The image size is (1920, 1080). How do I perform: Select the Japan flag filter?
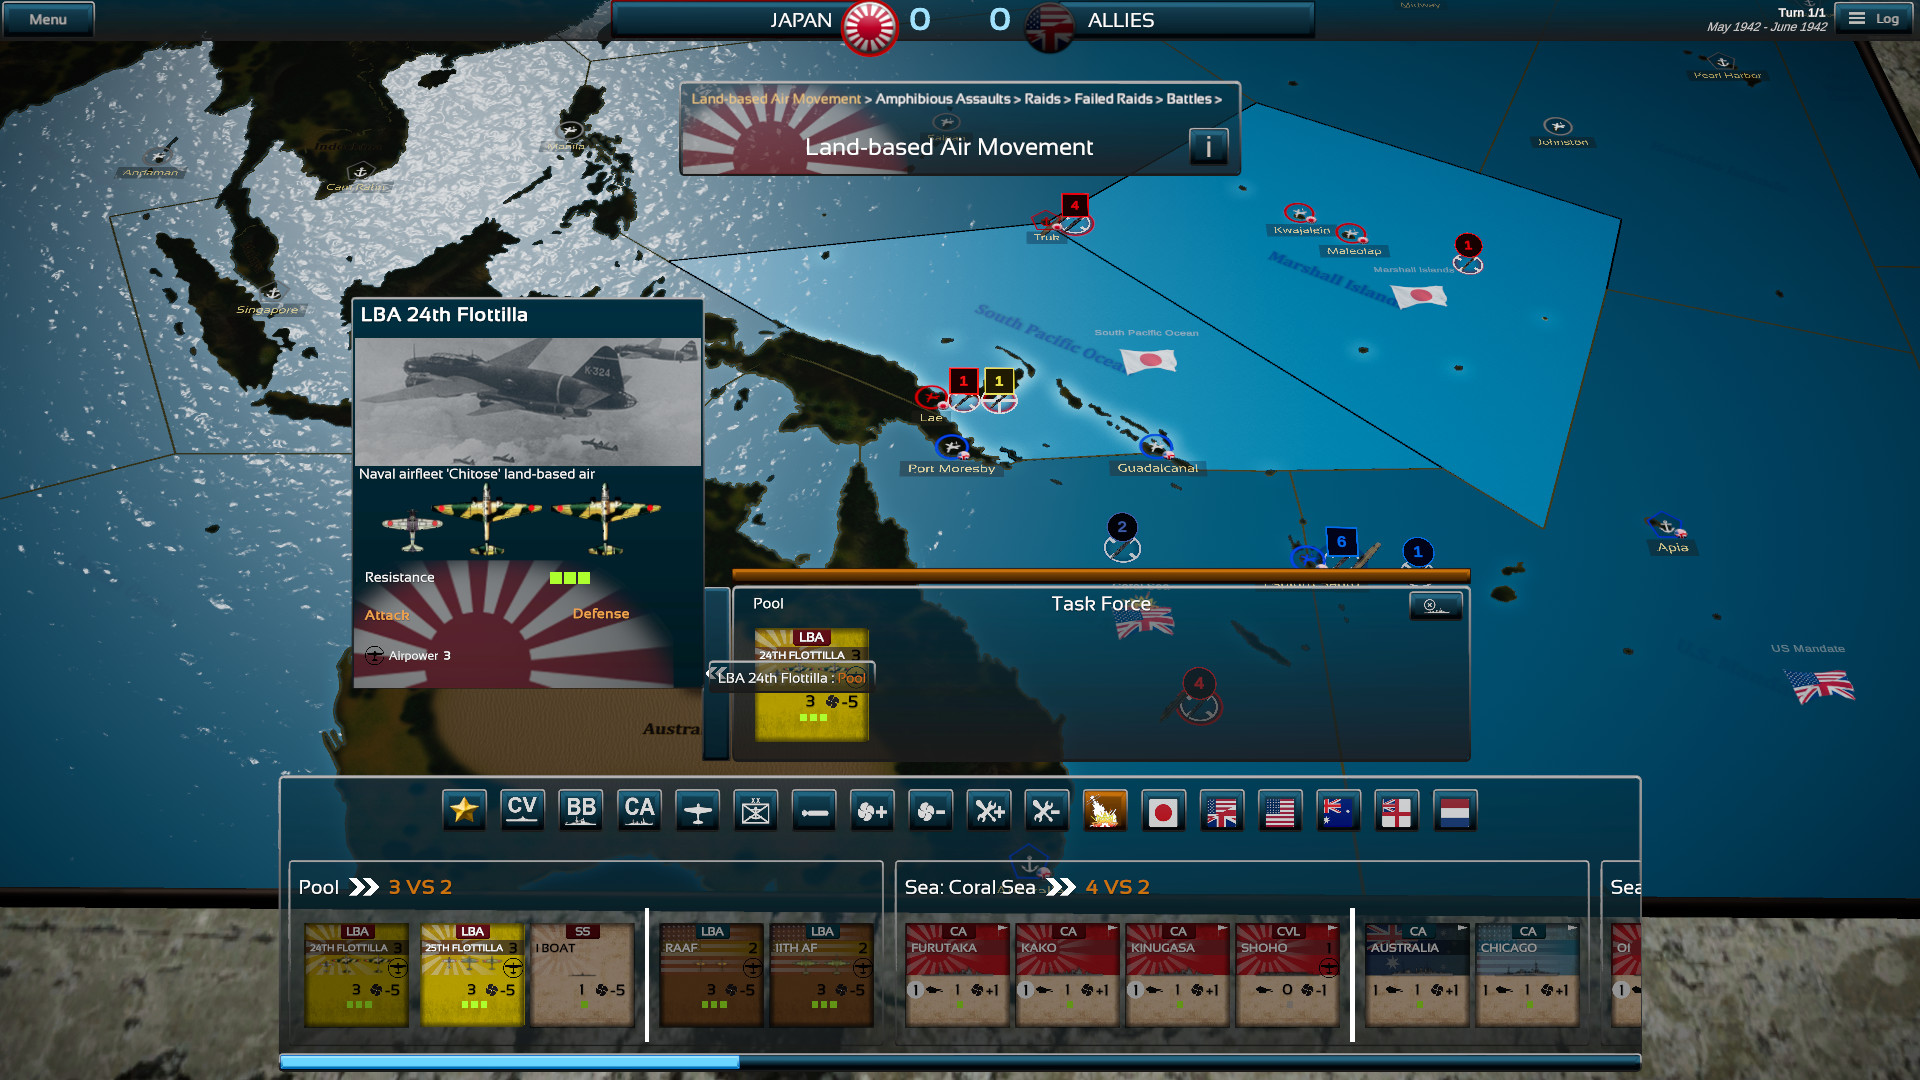(x=1164, y=810)
